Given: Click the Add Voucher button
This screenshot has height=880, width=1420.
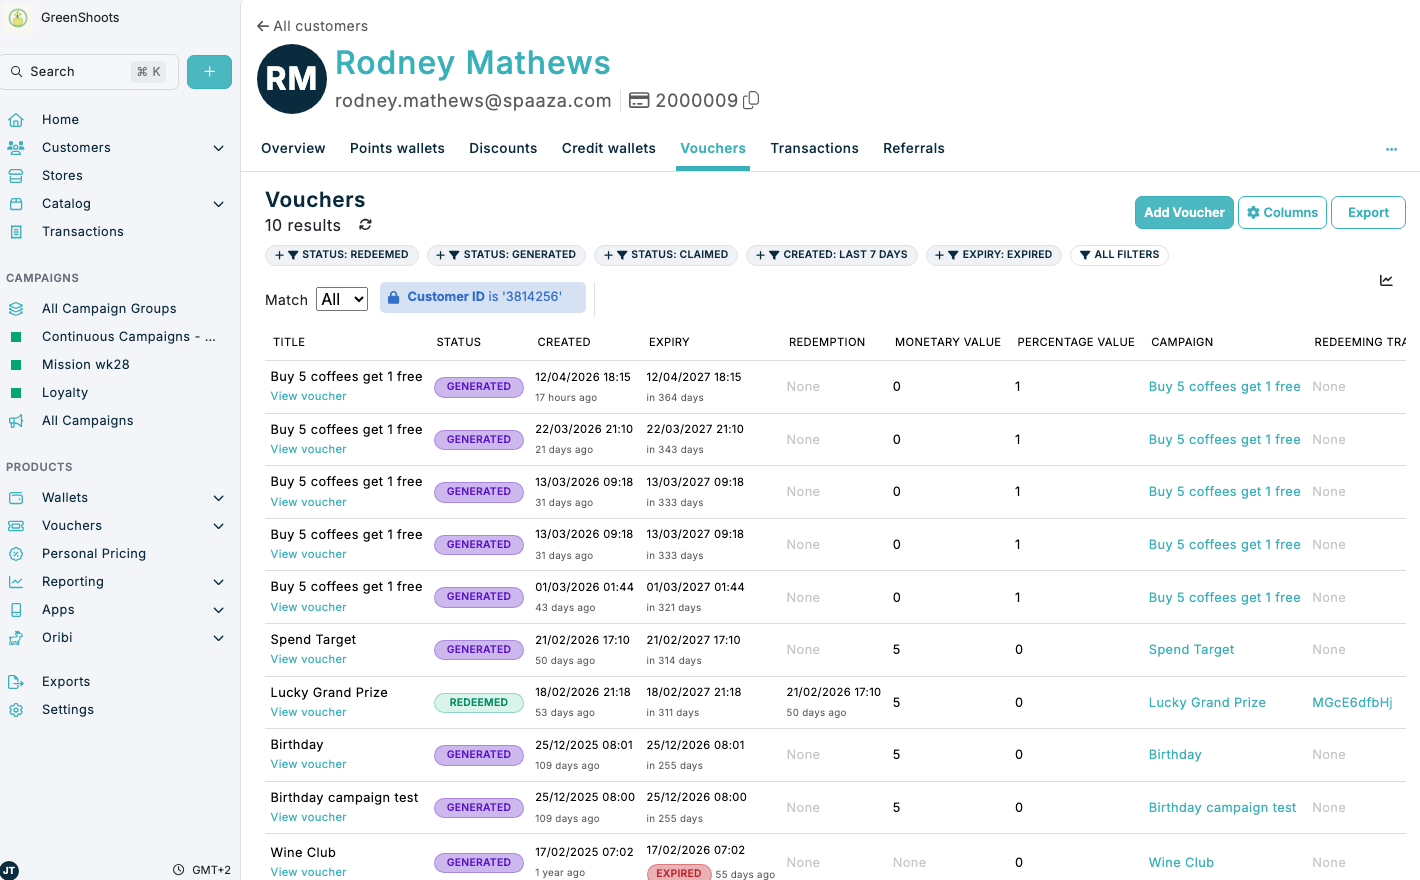Looking at the screenshot, I should coord(1184,212).
